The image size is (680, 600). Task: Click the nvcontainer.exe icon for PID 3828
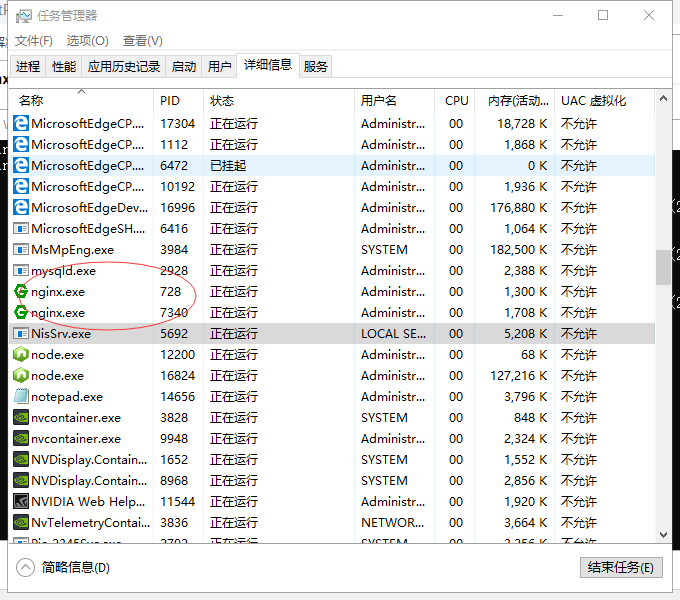coord(21,417)
